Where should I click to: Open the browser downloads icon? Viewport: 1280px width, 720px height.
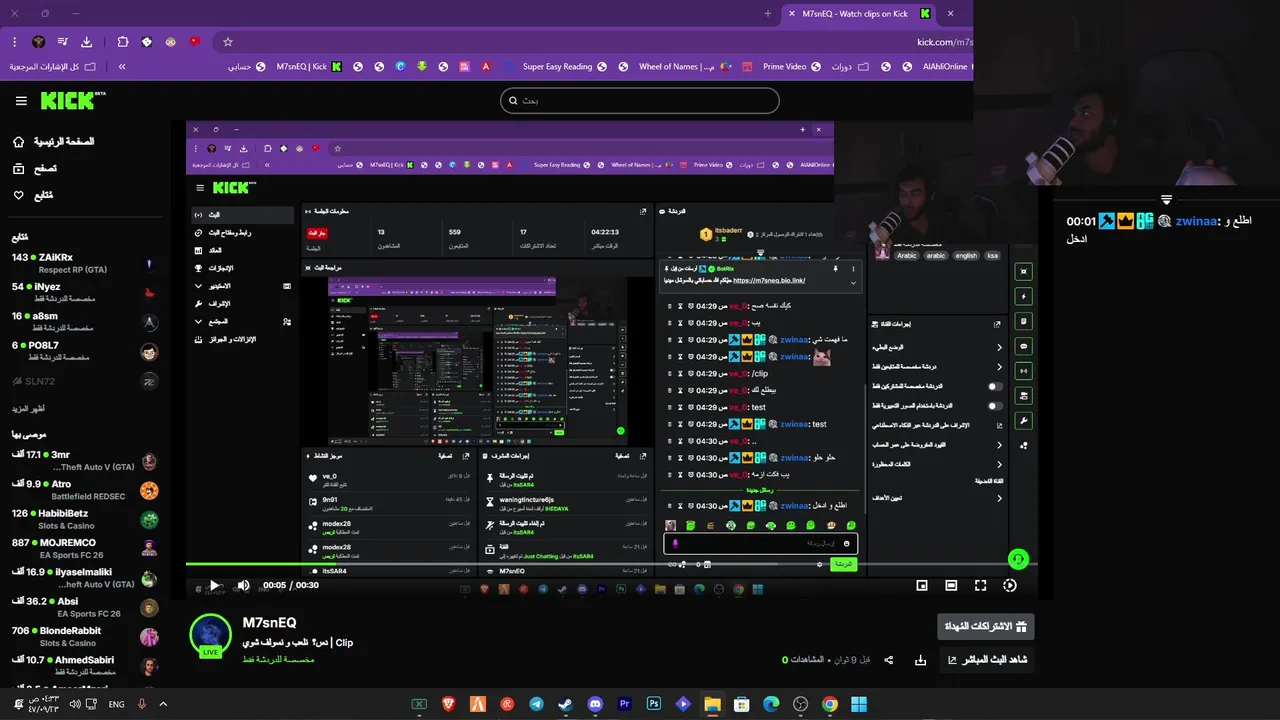[x=87, y=42]
